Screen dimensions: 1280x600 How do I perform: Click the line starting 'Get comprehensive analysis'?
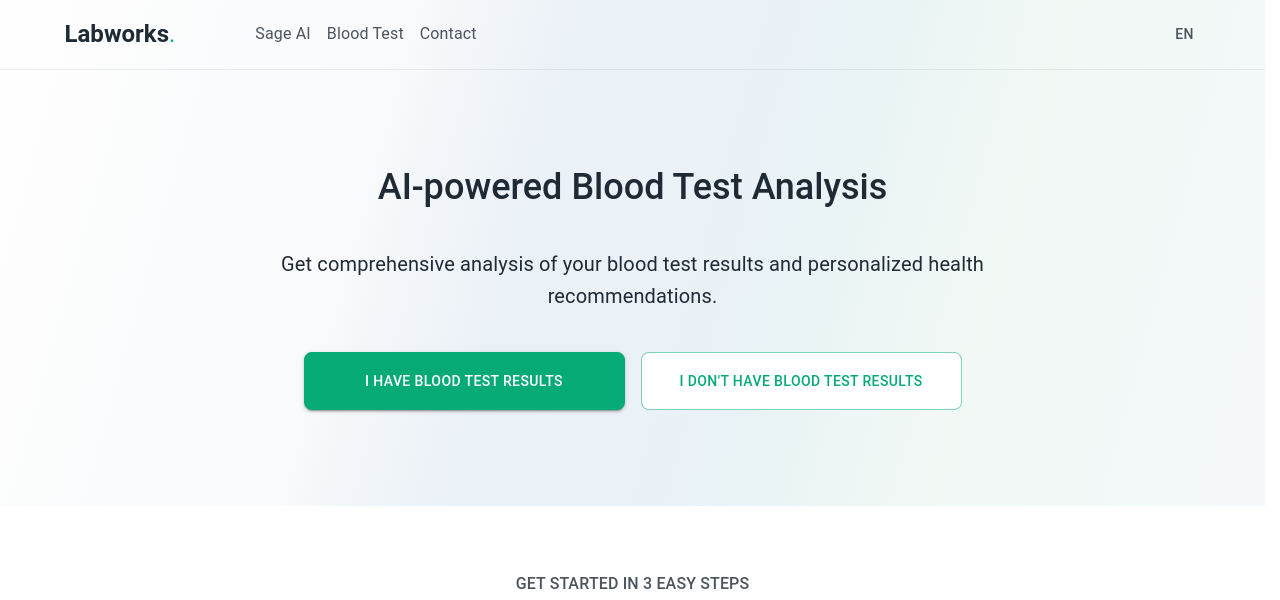pyautogui.click(x=632, y=264)
